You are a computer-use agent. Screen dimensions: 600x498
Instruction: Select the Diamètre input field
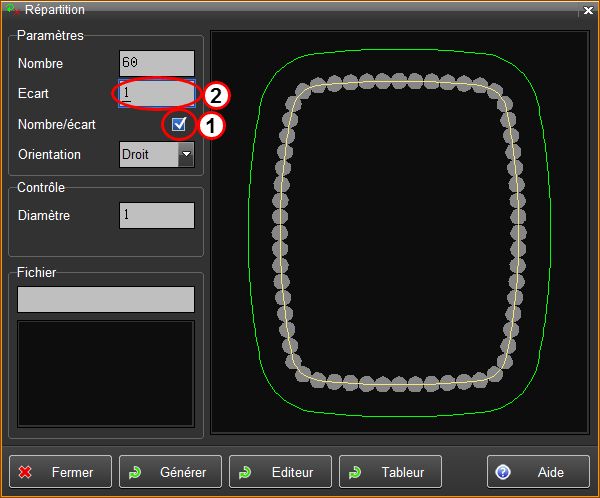pyautogui.click(x=156, y=215)
